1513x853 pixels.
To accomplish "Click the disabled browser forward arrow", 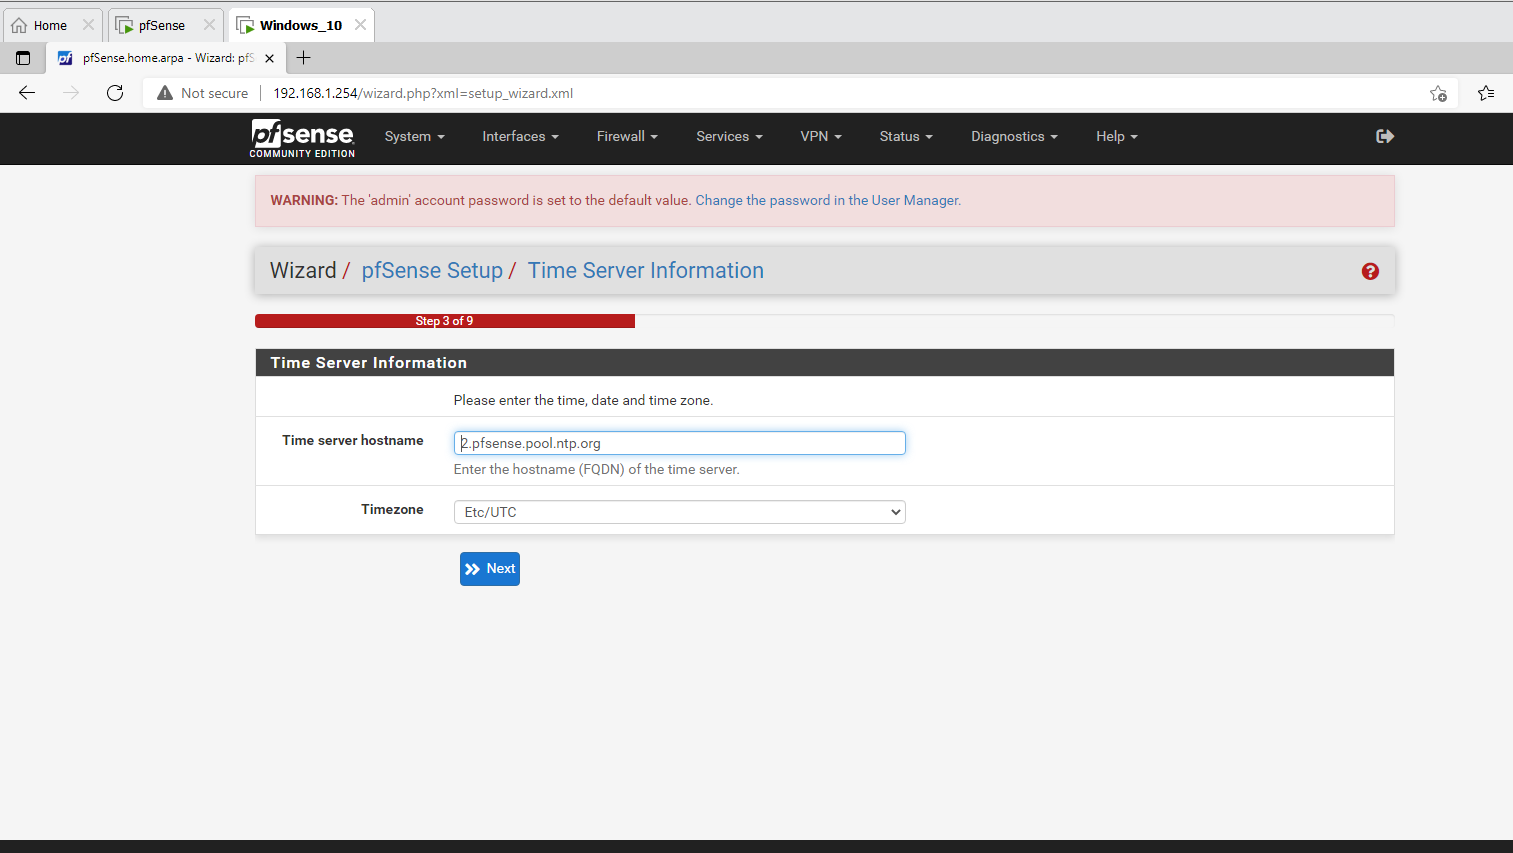I will coord(71,93).
